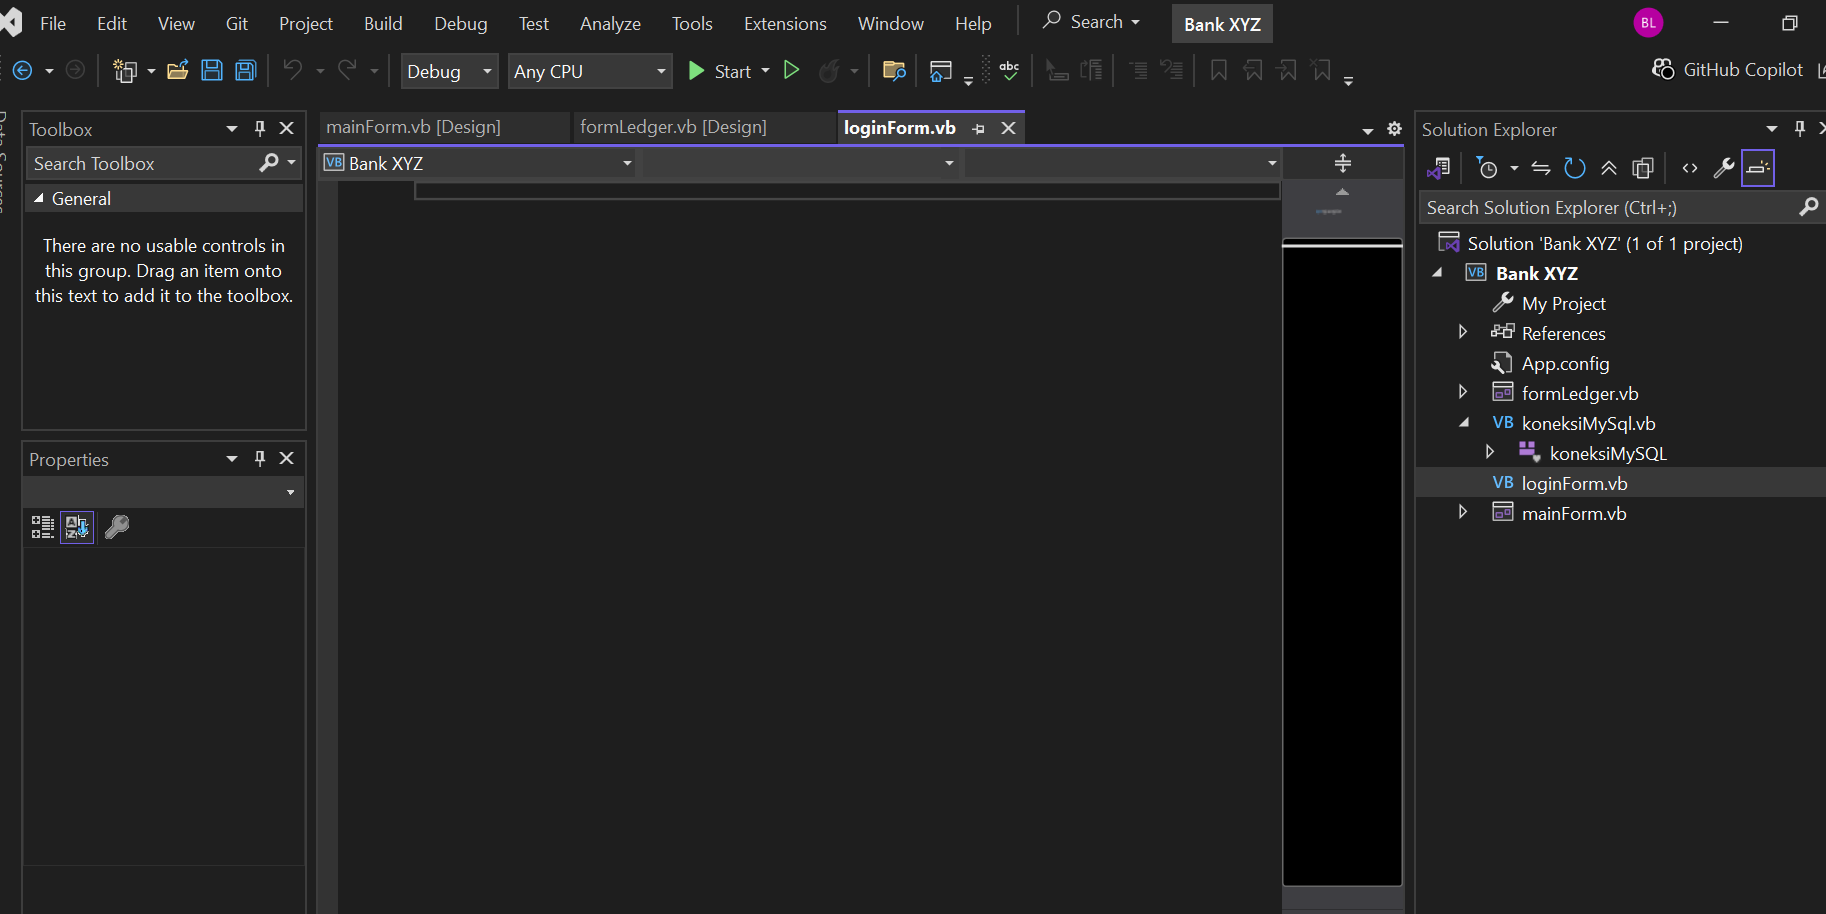Open the File menu
The image size is (1826, 914).
(53, 23)
